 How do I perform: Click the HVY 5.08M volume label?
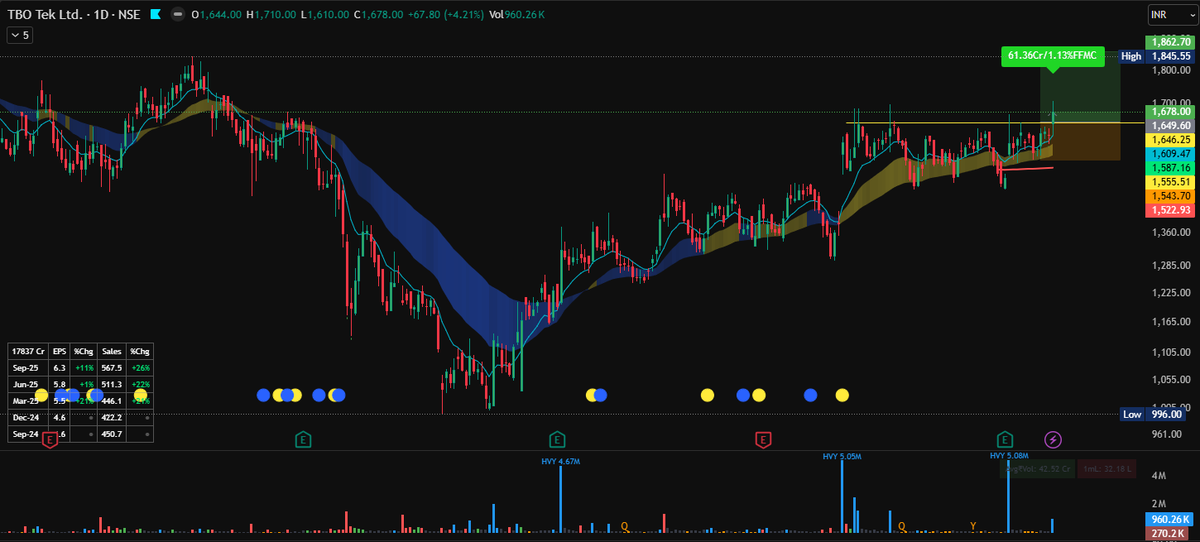click(1009, 456)
